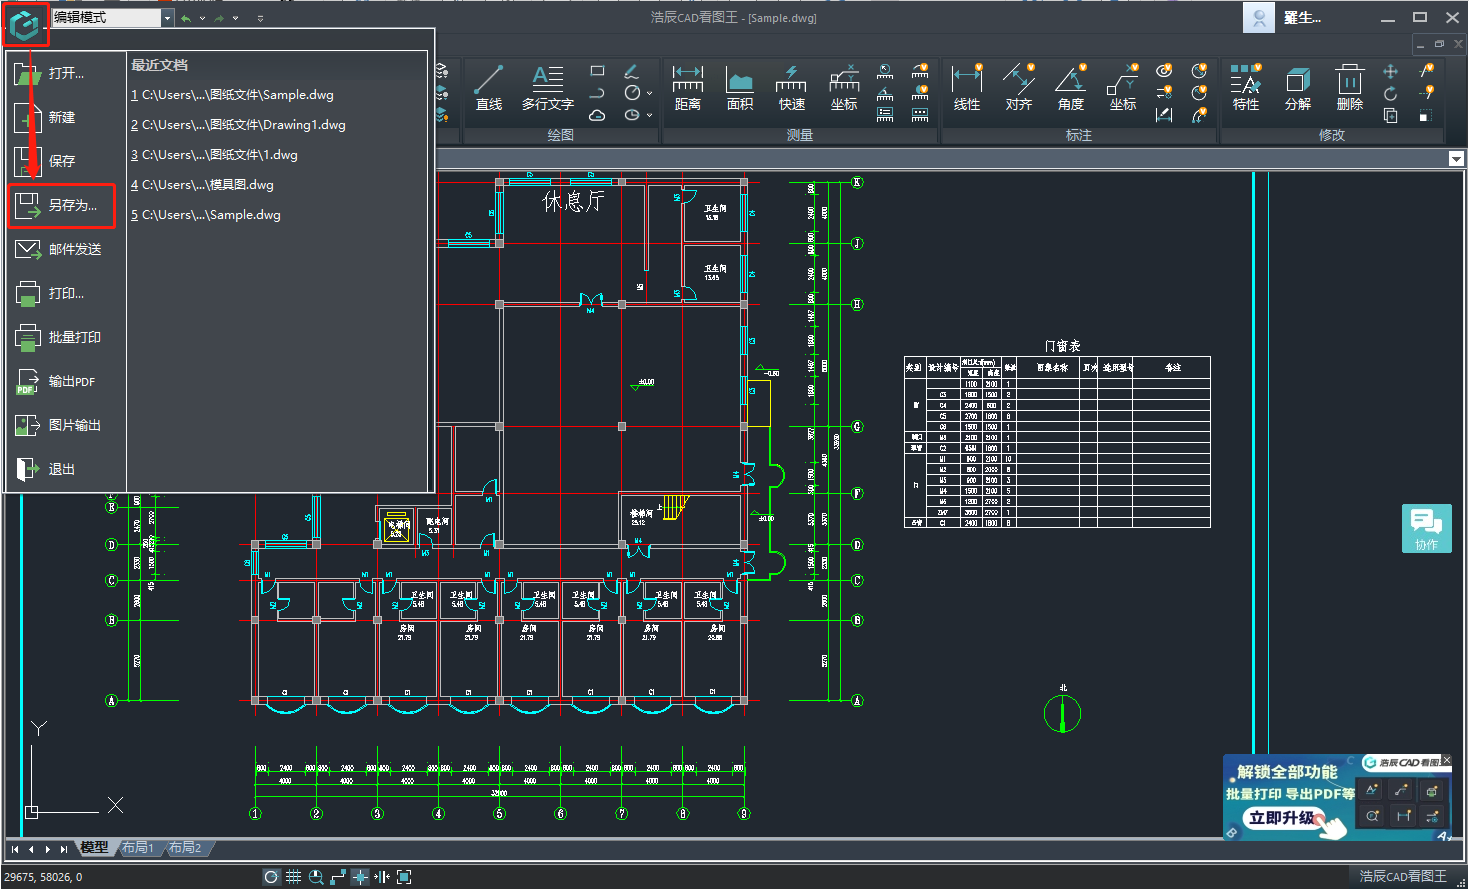Screen dimensions: 1469x890
Task: Open recent file 模具图.dwg
Action: tap(207, 185)
